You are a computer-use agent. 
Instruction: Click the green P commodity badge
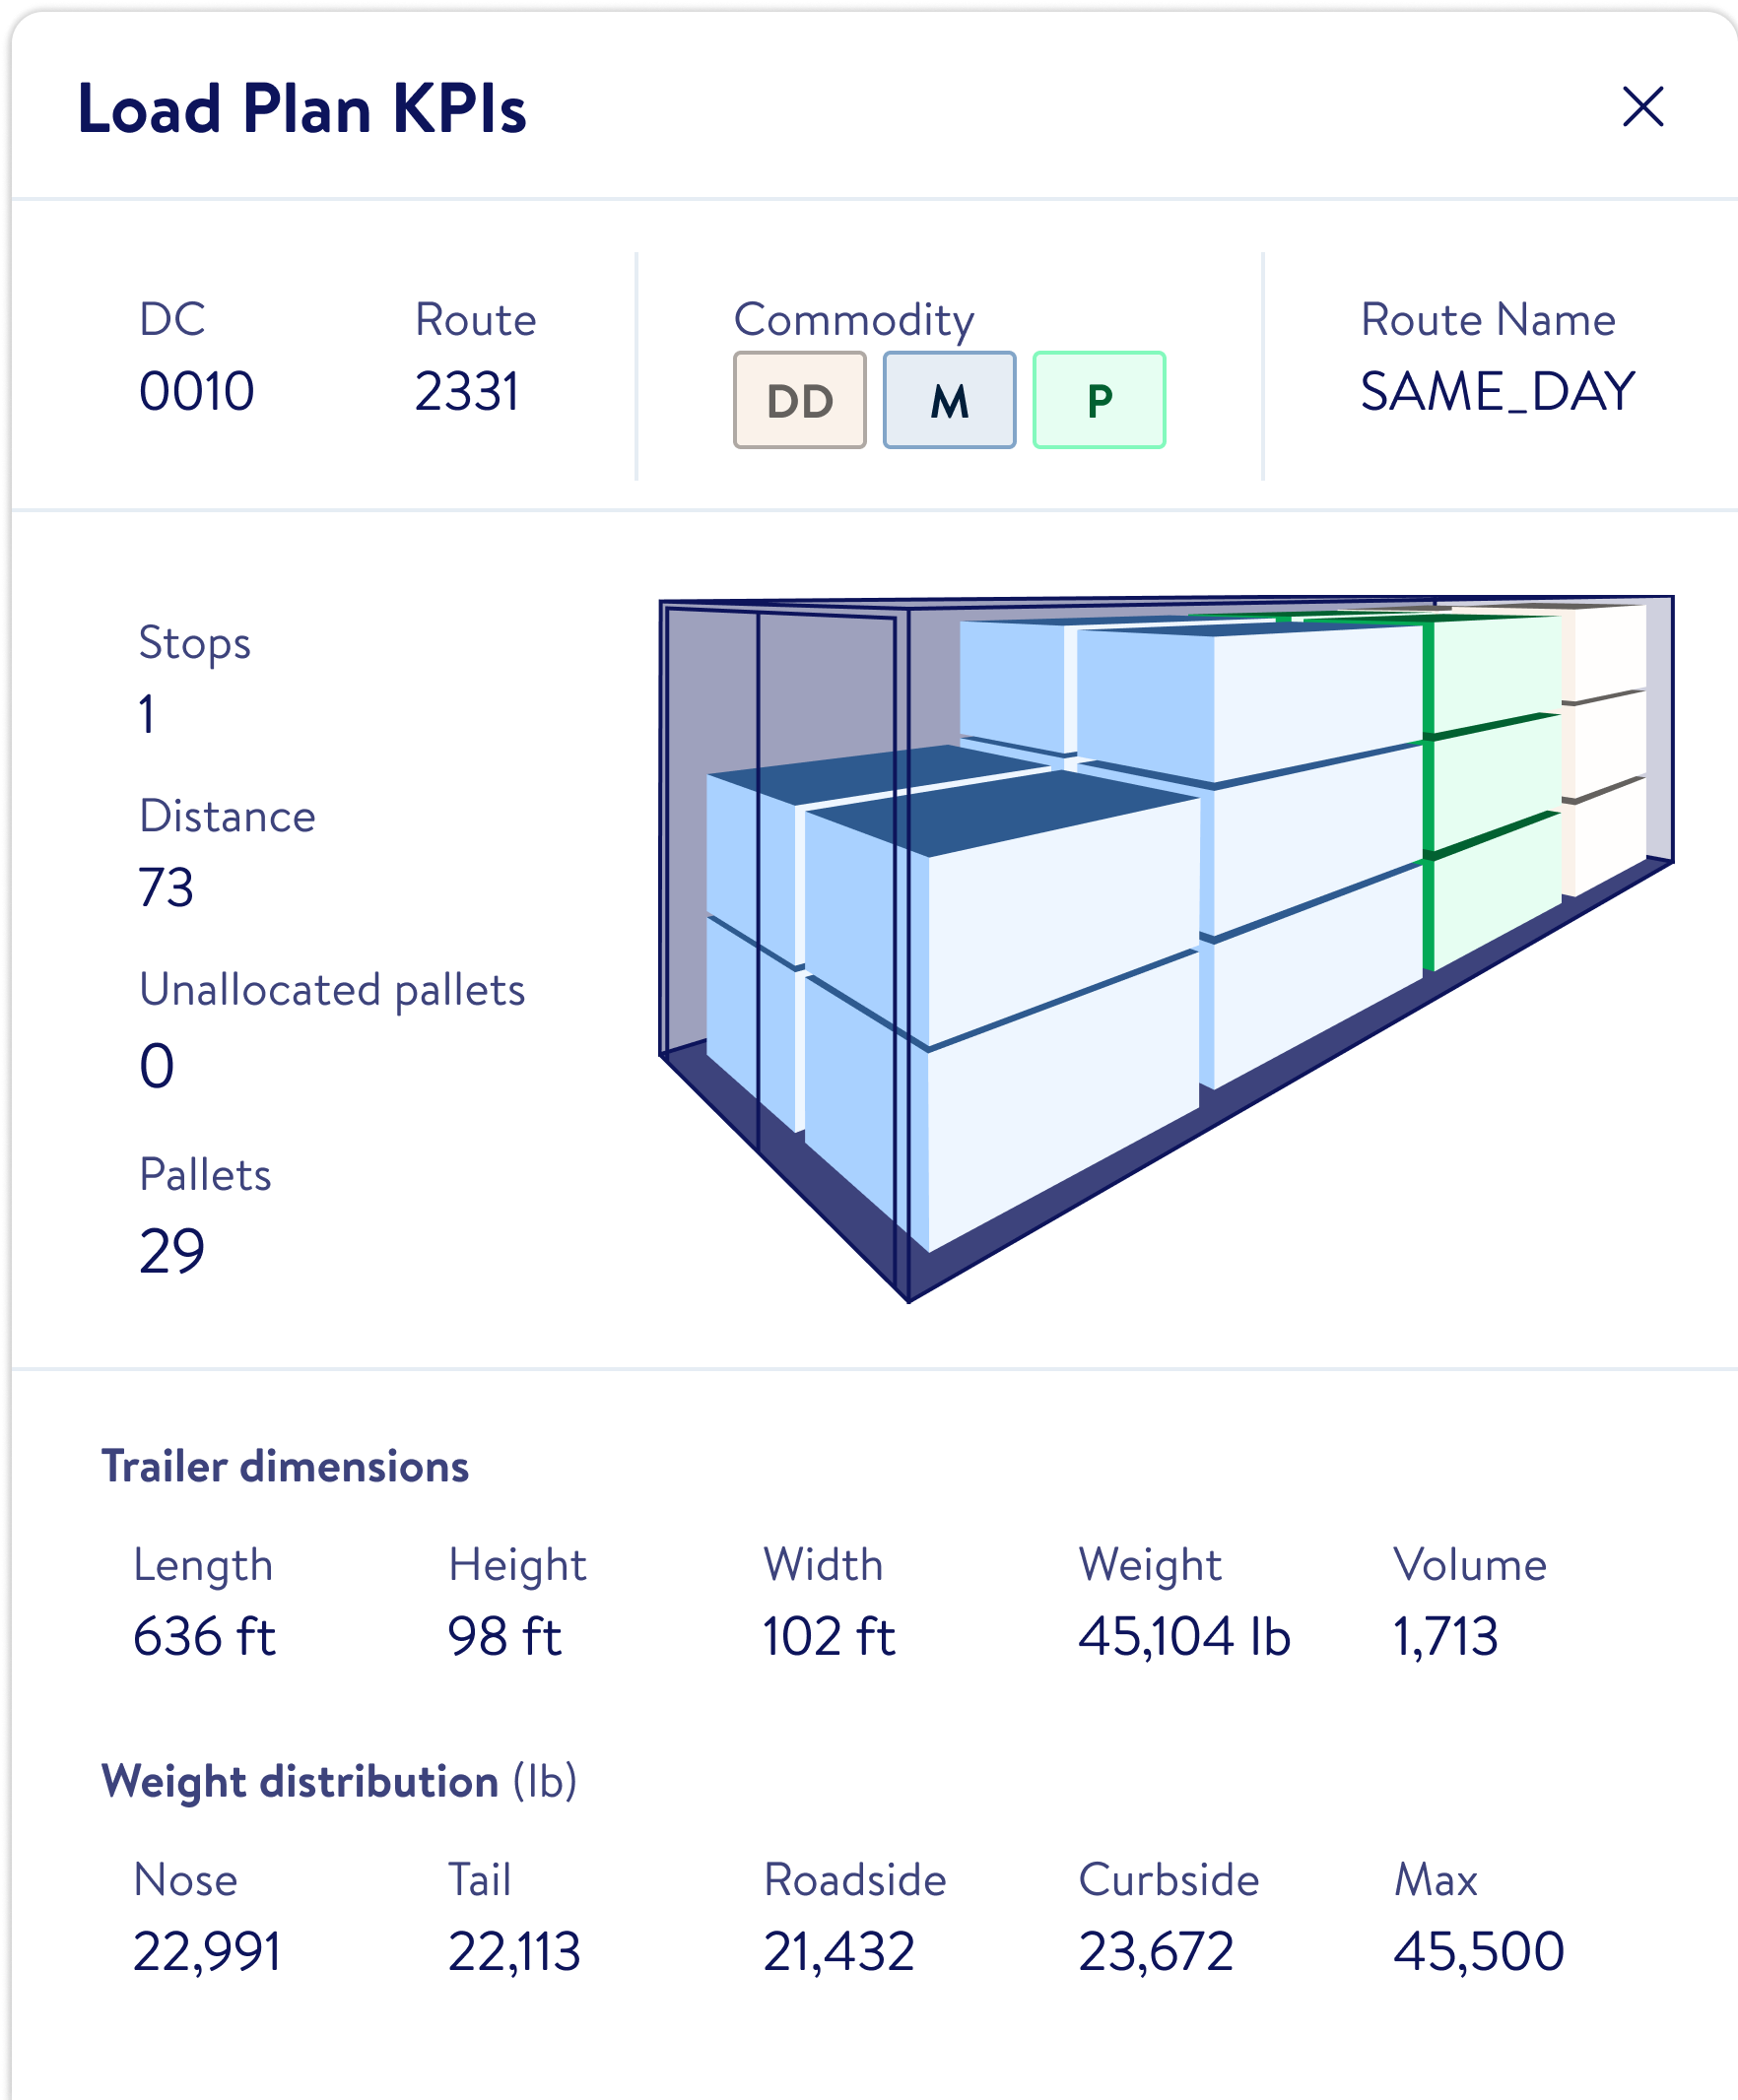click(x=1099, y=400)
